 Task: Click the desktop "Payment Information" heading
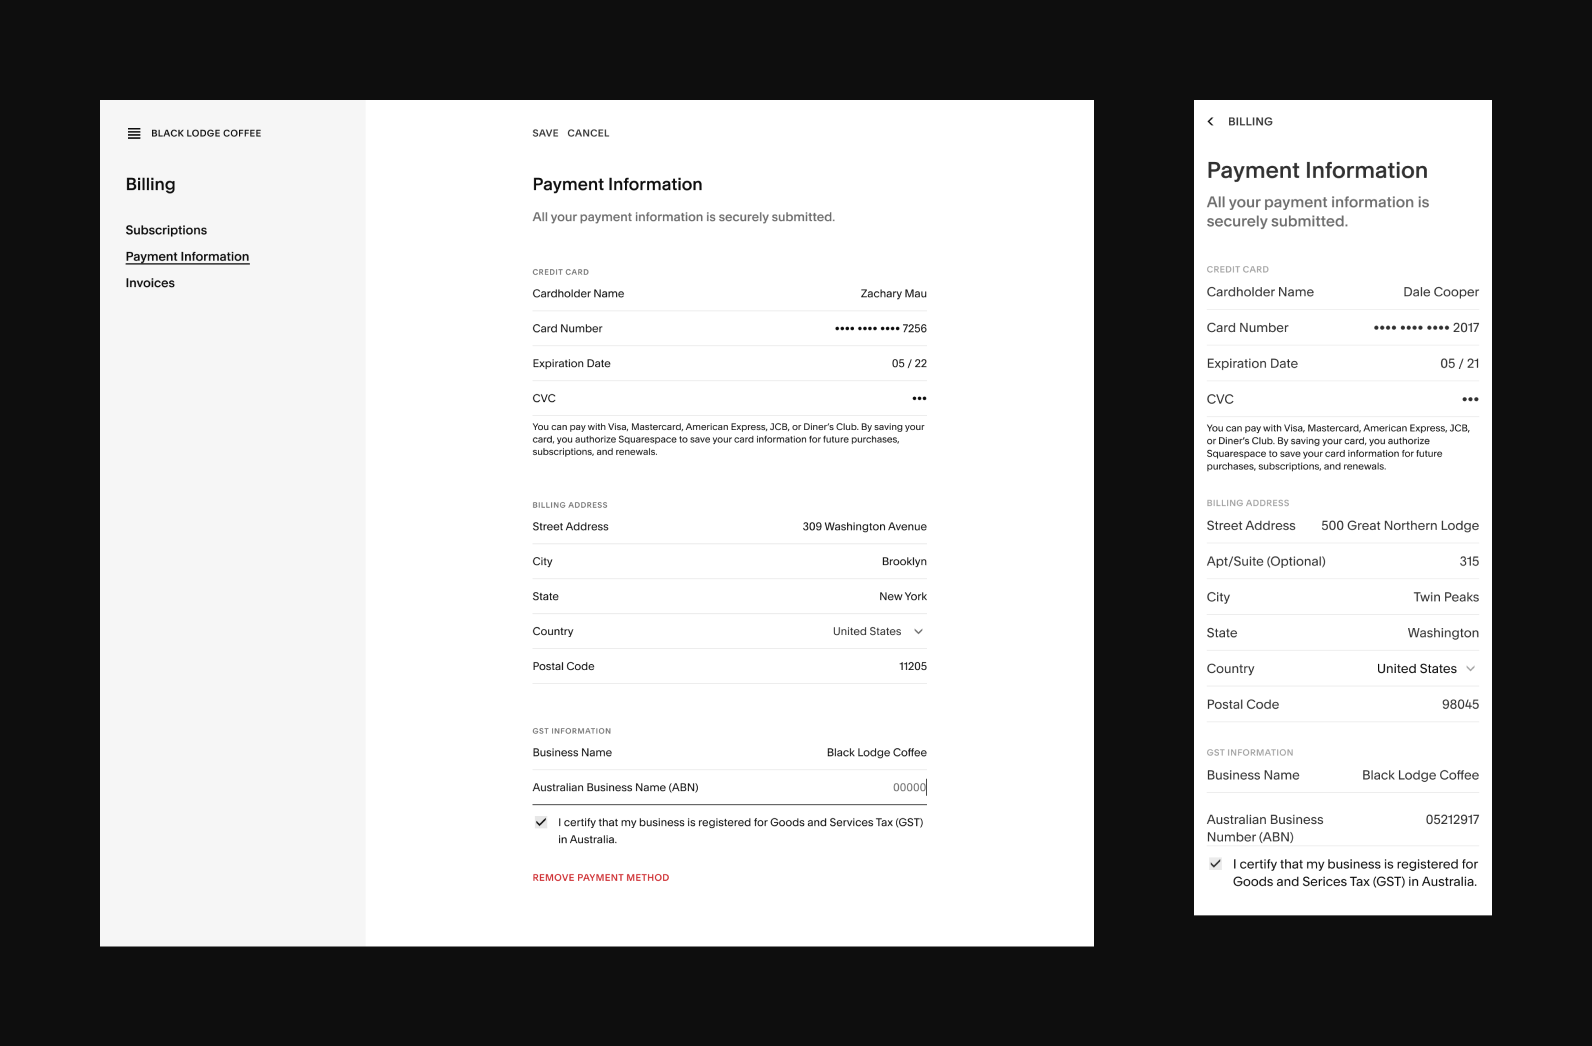click(617, 184)
